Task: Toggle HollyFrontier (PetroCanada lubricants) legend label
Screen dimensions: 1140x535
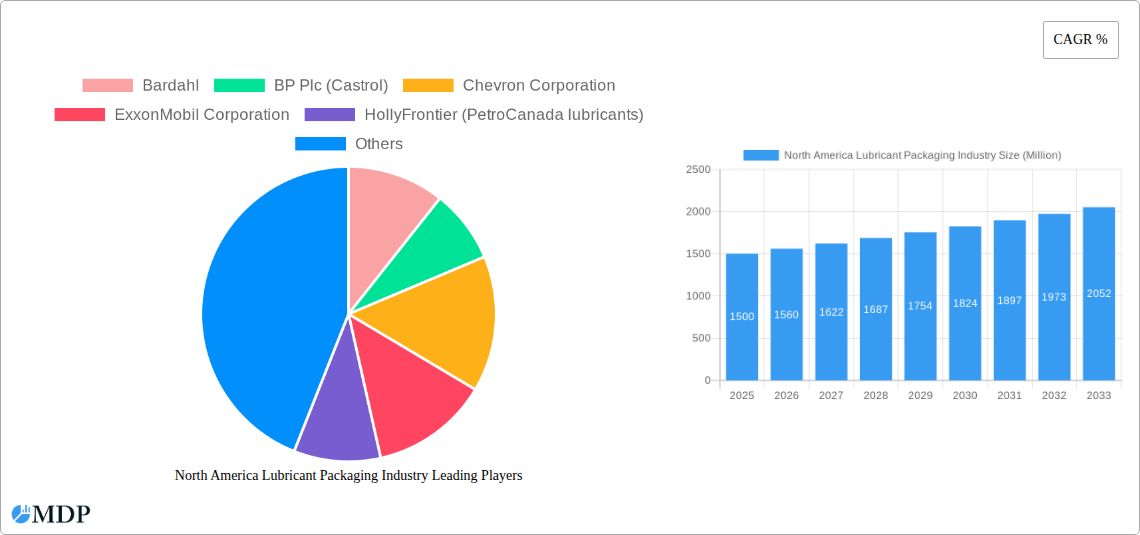Action: point(504,115)
